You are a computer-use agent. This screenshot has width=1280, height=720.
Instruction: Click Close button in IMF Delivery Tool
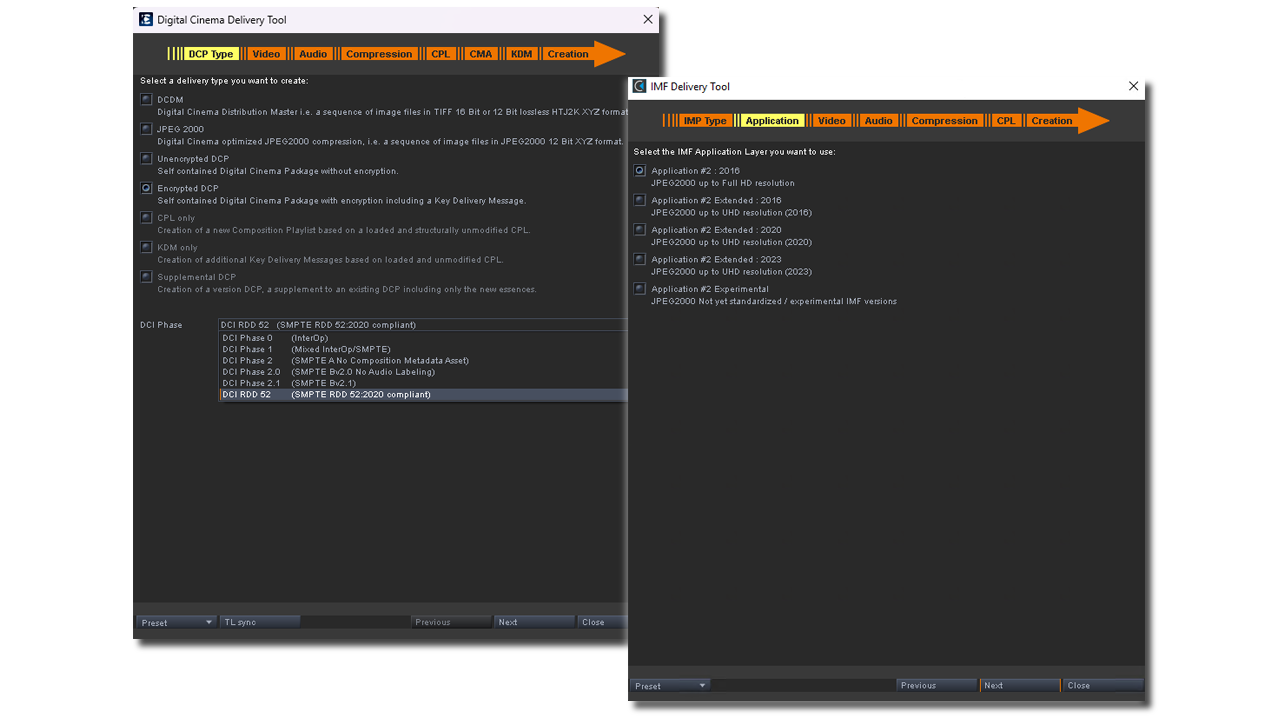pos(1103,685)
